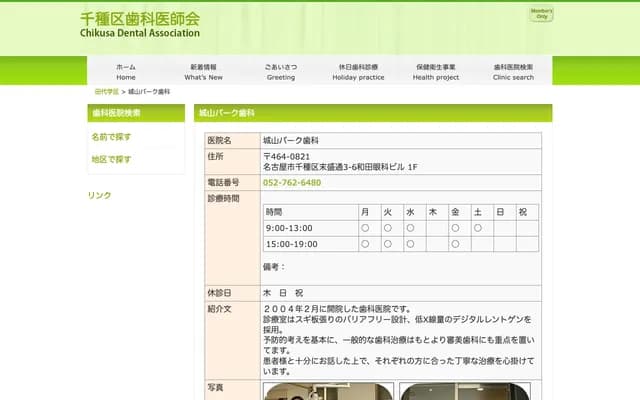Screen dimensions: 640x400
Task: Open the リンク sidebar link
Action: [100, 196]
